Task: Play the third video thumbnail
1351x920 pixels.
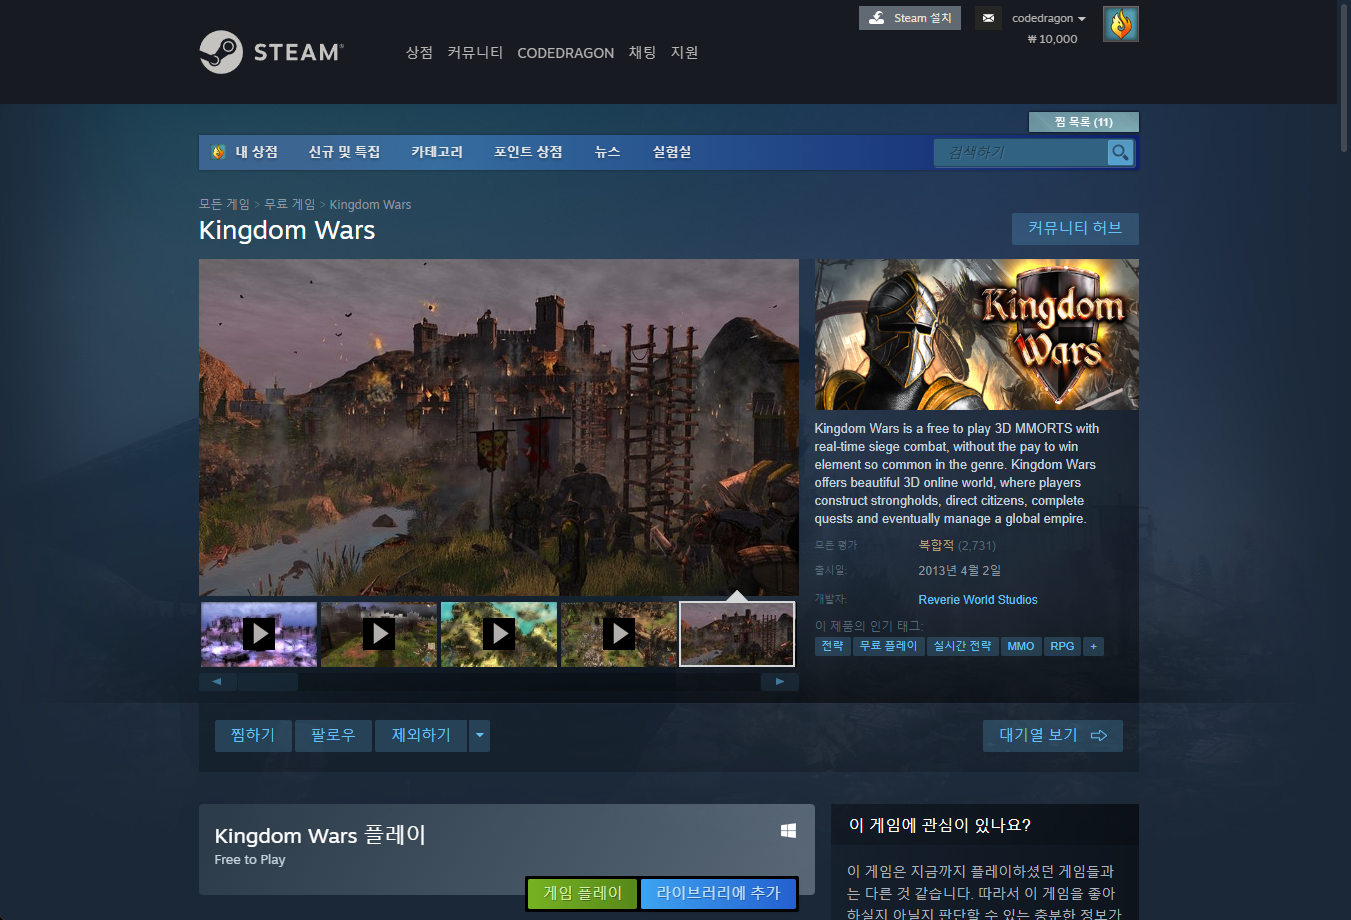Action: (x=499, y=634)
